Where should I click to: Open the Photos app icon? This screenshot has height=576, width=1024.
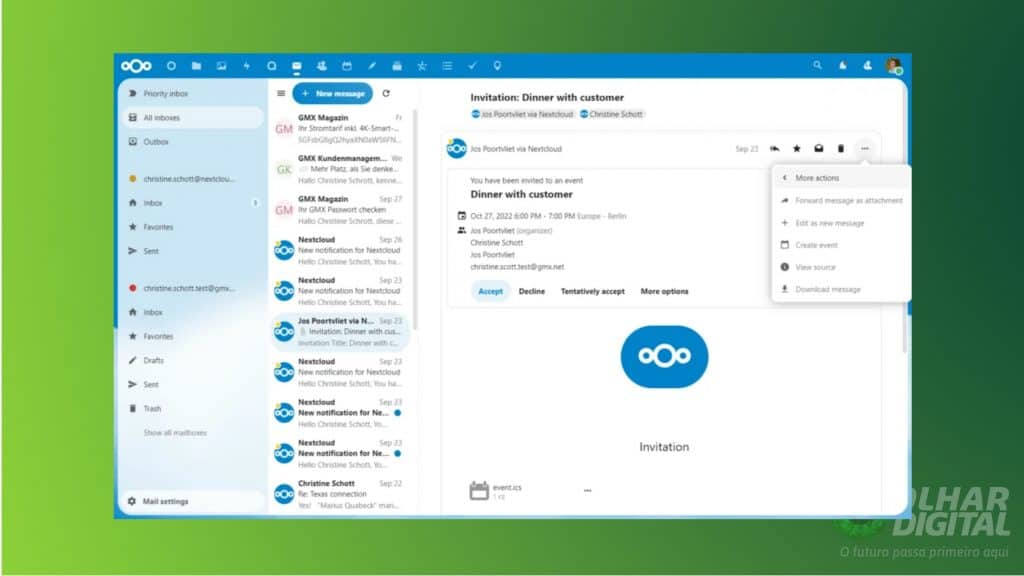(x=221, y=66)
